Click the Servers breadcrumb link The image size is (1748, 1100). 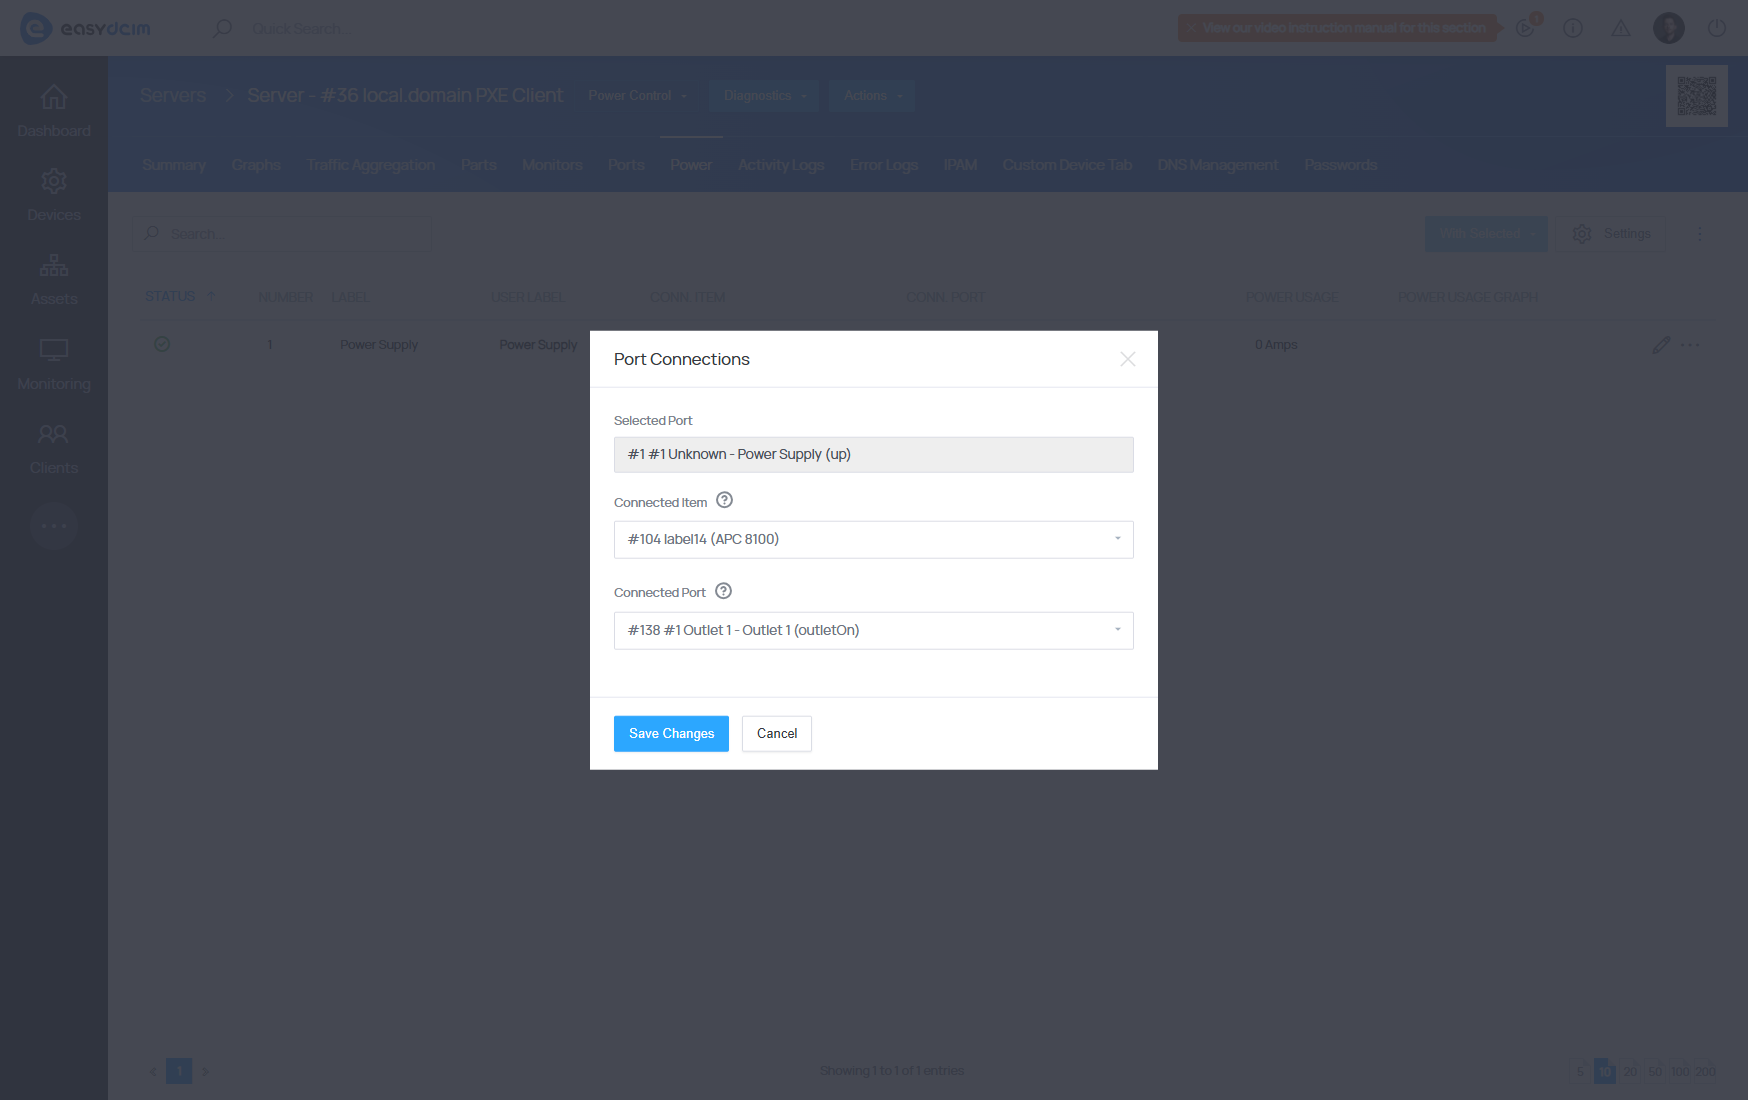(173, 95)
